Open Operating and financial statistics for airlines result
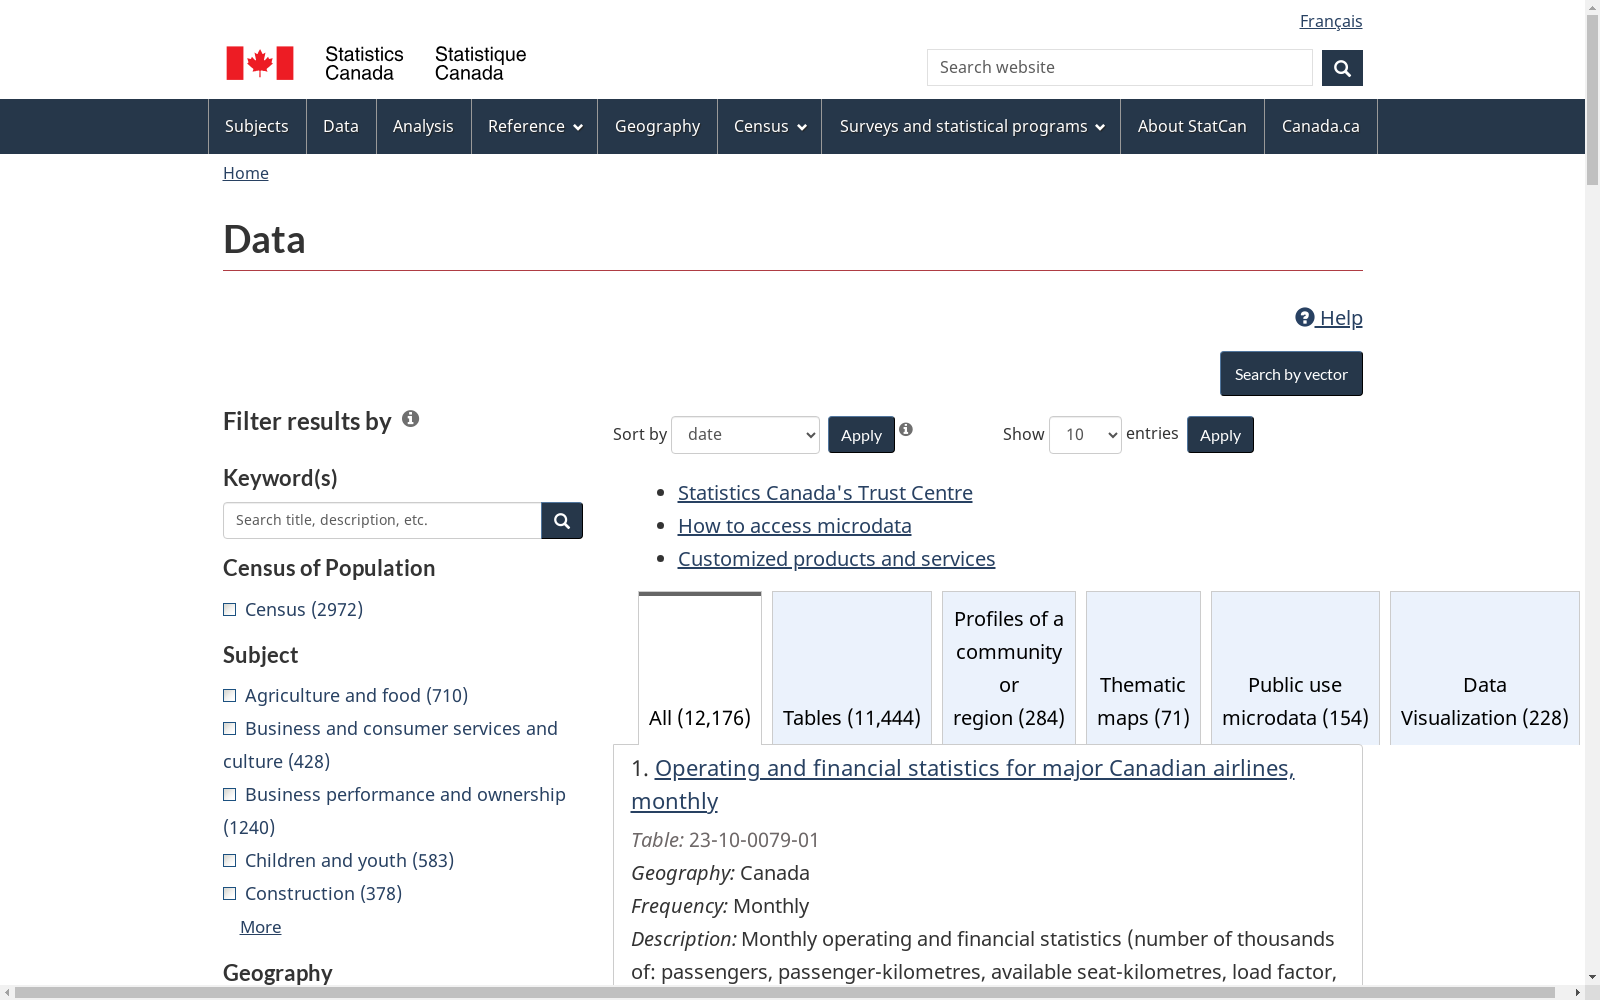Image resolution: width=1600 pixels, height=1000 pixels. point(962,784)
